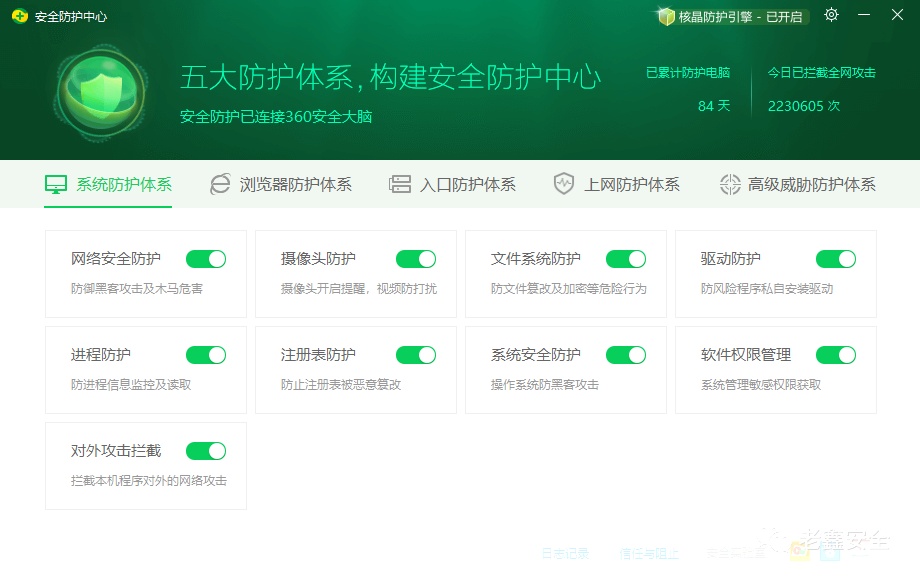This screenshot has width=920, height=580.
Task: Toggle the 系统安全防护 switch
Action: pyautogui.click(x=626, y=355)
